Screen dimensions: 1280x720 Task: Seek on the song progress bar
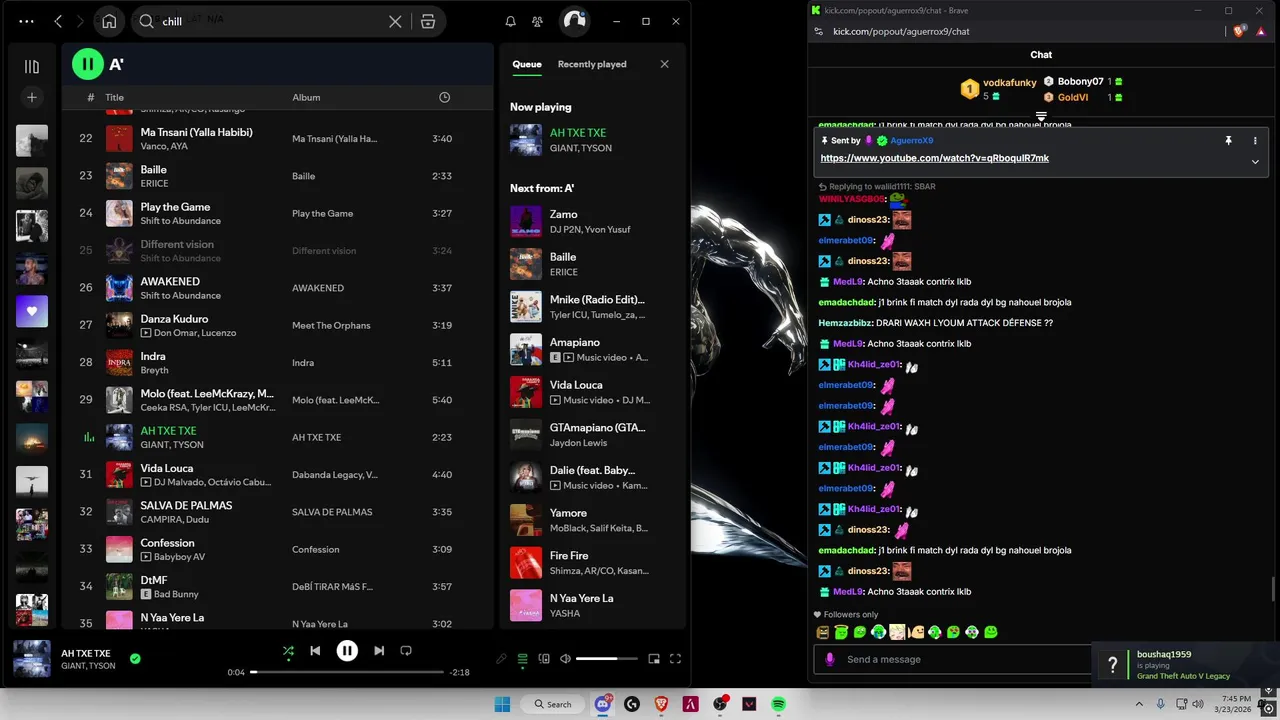tap(347, 672)
